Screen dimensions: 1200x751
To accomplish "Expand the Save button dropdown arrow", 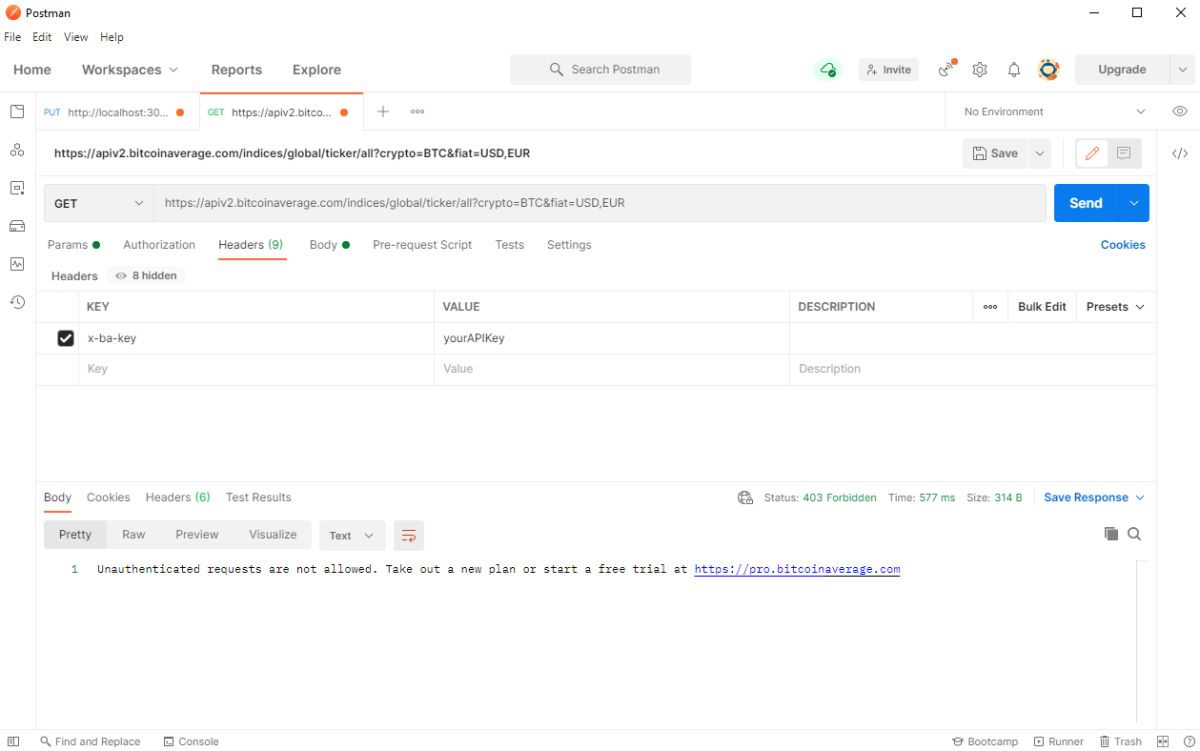I will pyautogui.click(x=1040, y=154).
